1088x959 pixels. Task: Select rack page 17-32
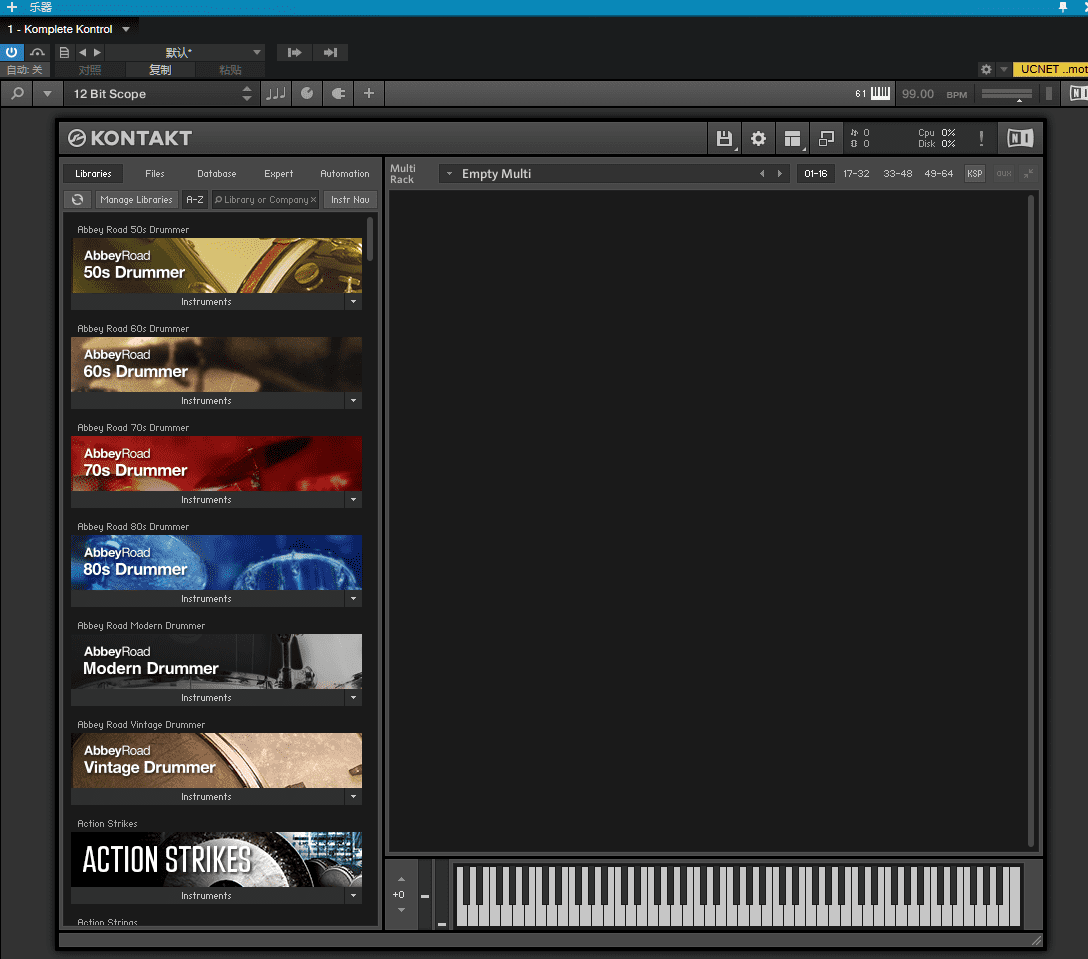tap(856, 173)
